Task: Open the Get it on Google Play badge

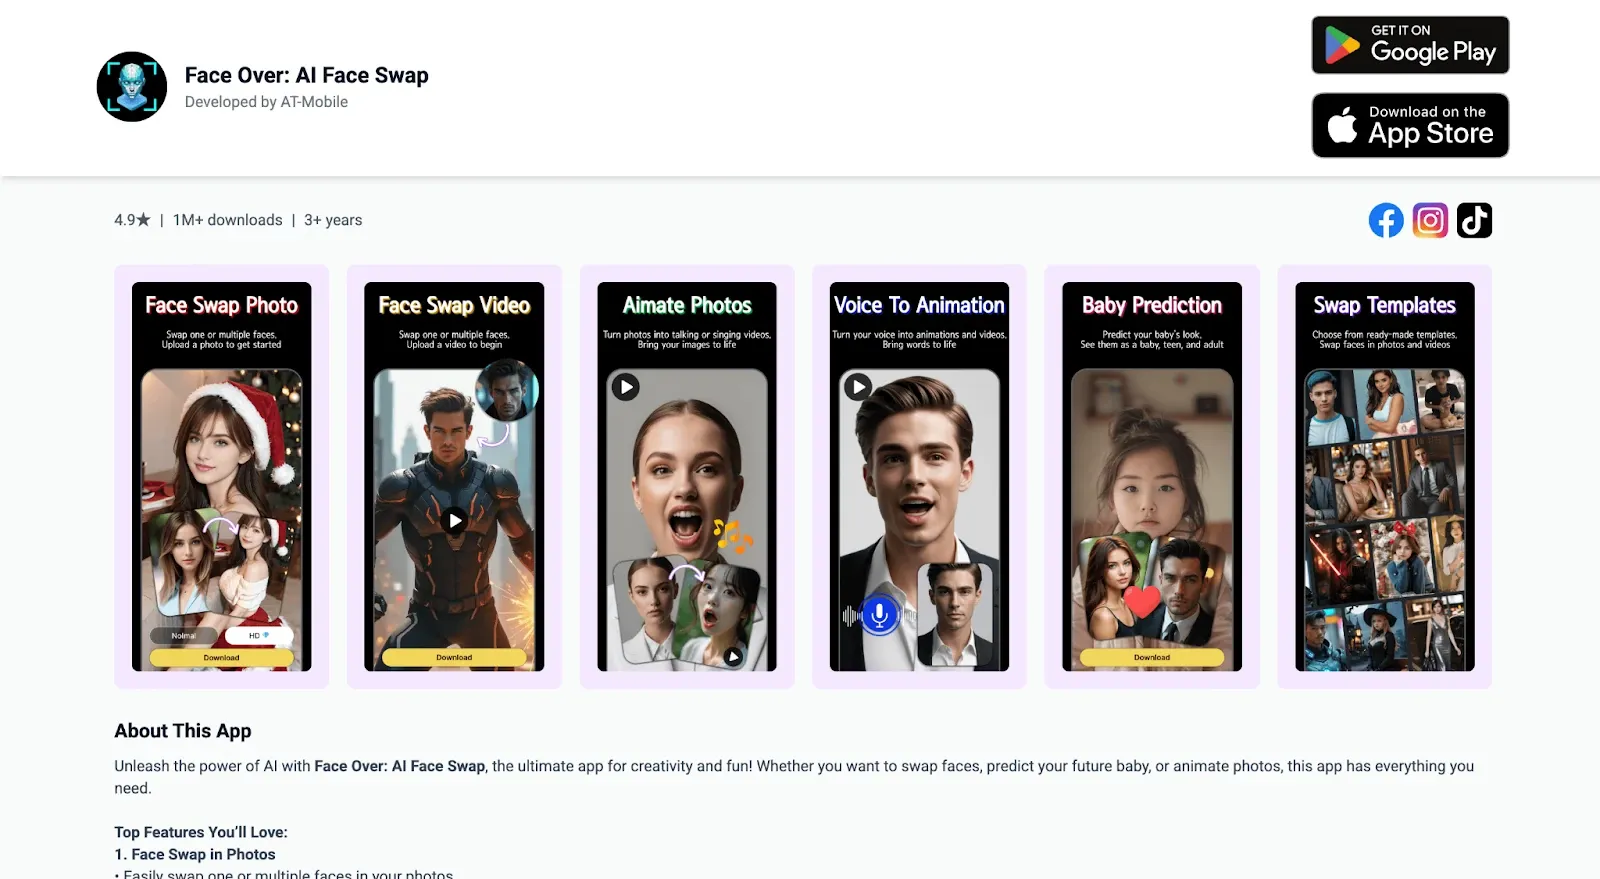Action: point(1410,45)
